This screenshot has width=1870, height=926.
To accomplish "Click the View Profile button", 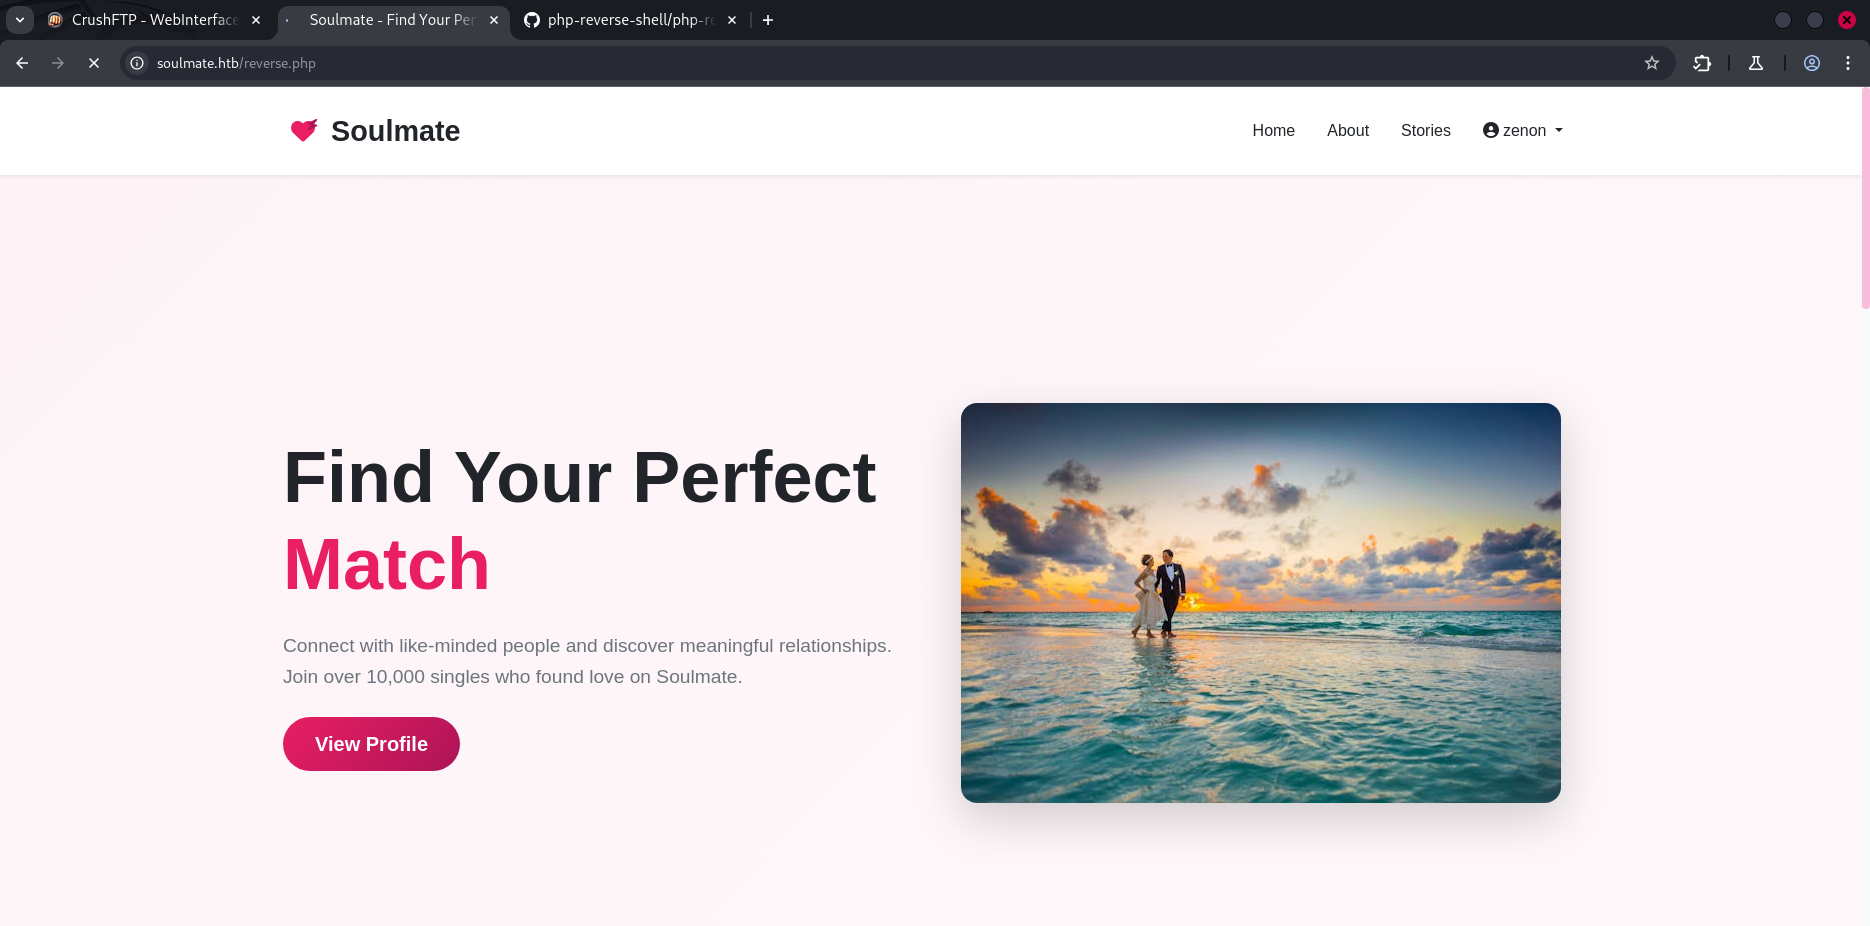I will click(x=371, y=744).
